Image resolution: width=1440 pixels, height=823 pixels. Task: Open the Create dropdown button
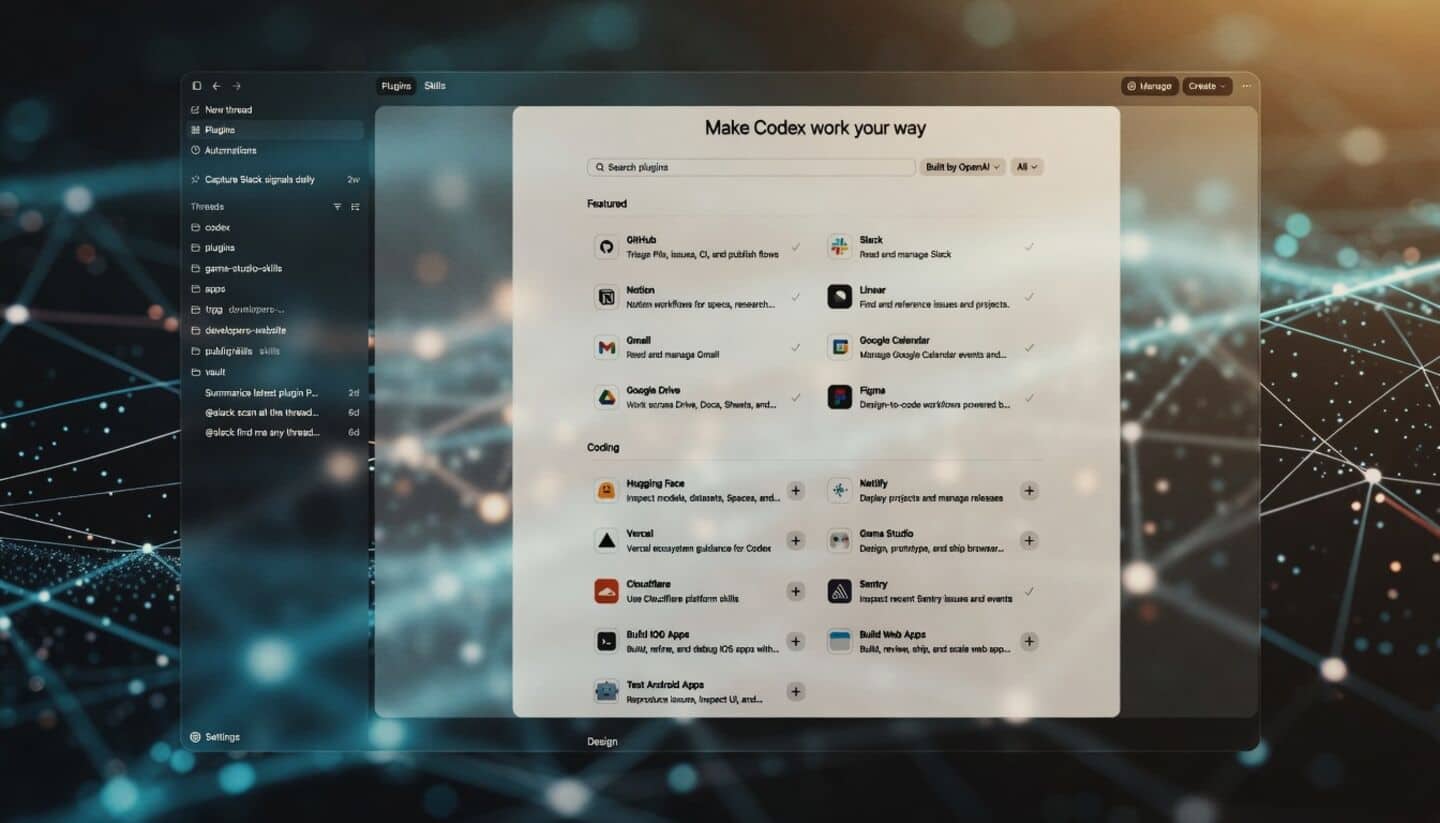click(x=1207, y=86)
